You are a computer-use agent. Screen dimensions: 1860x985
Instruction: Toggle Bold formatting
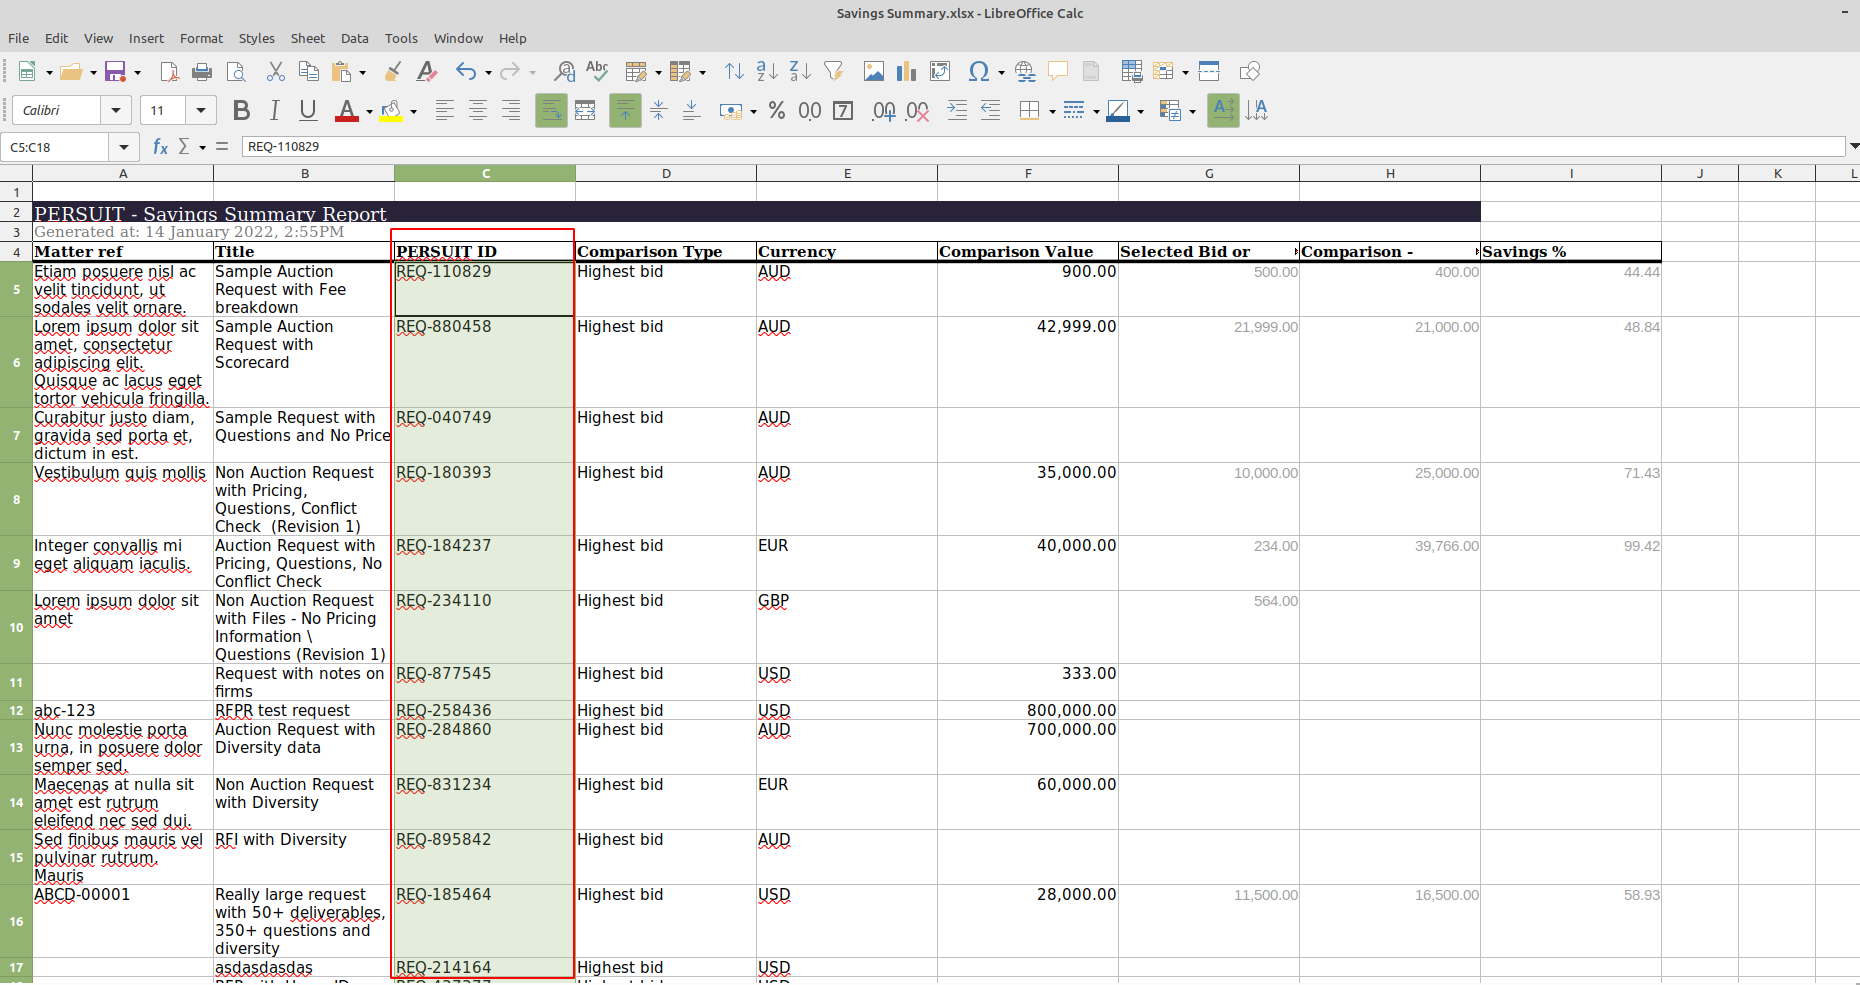coord(241,111)
